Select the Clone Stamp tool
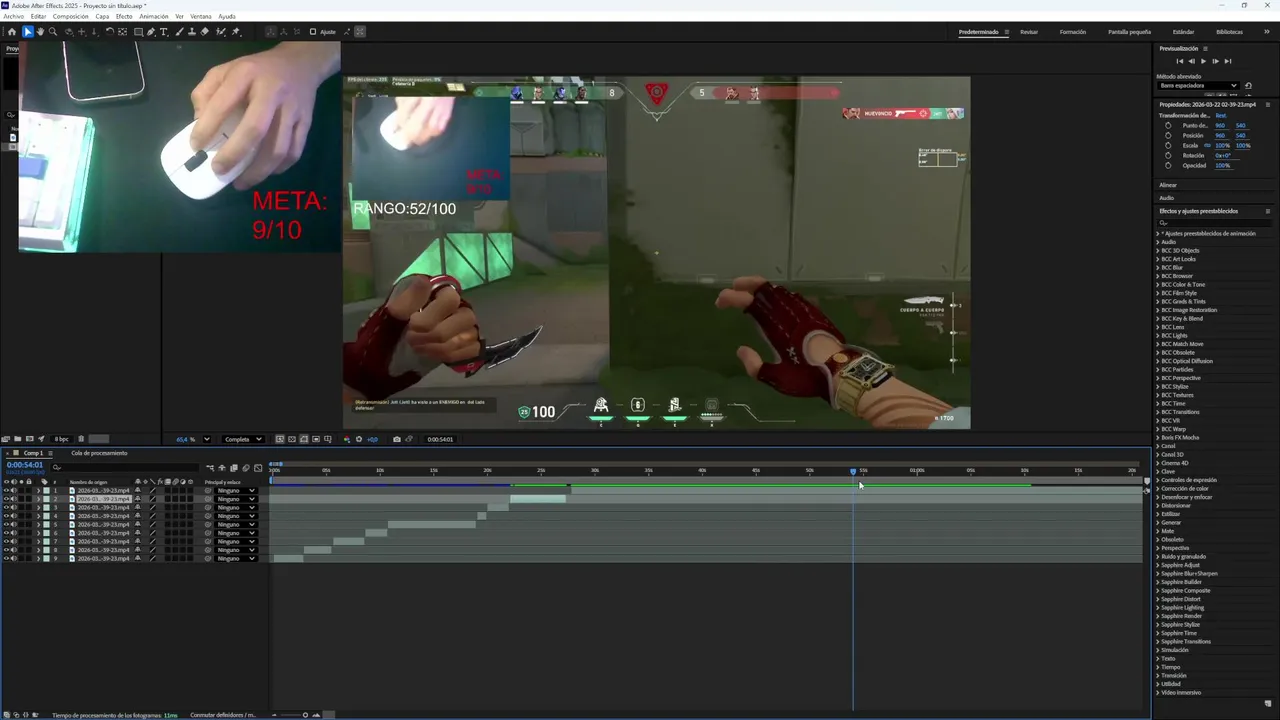The height and width of the screenshot is (720, 1280). point(192,32)
